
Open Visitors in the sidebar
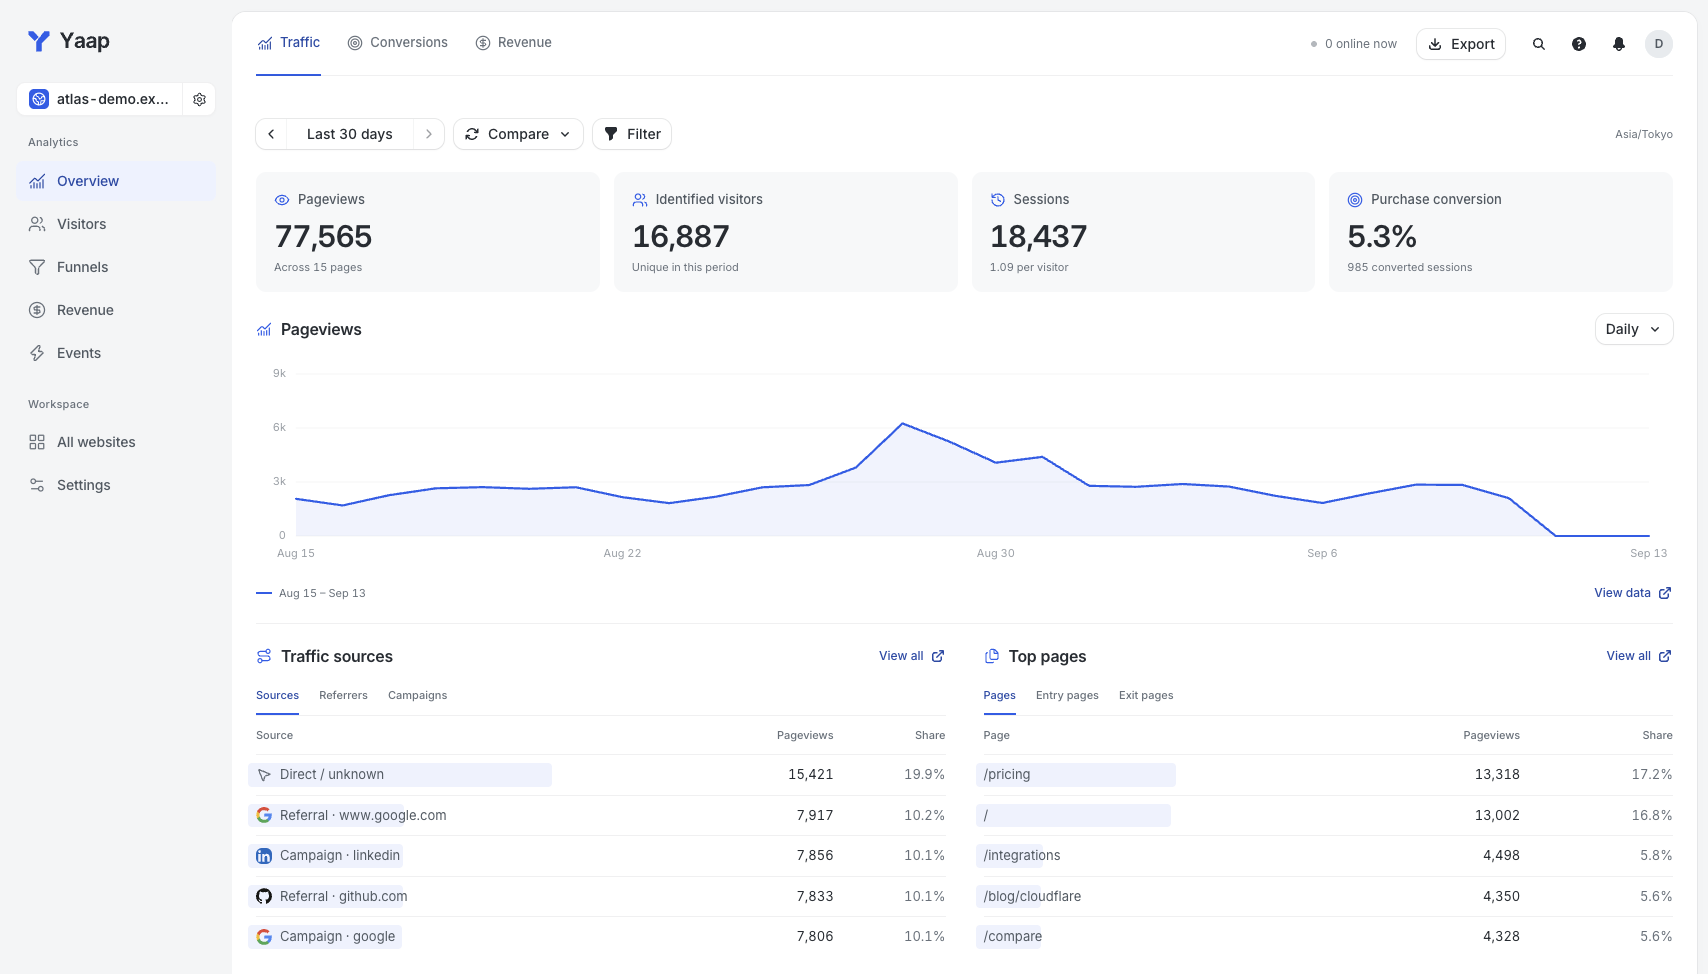pyautogui.click(x=116, y=224)
